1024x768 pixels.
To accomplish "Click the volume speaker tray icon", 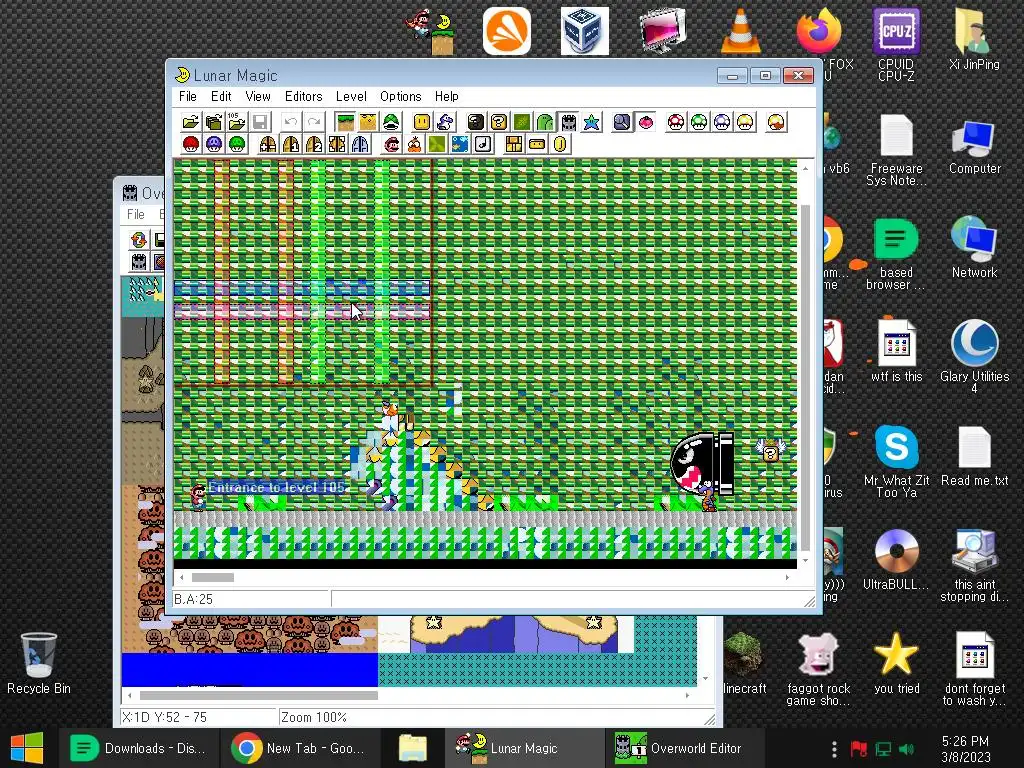I will coord(907,749).
